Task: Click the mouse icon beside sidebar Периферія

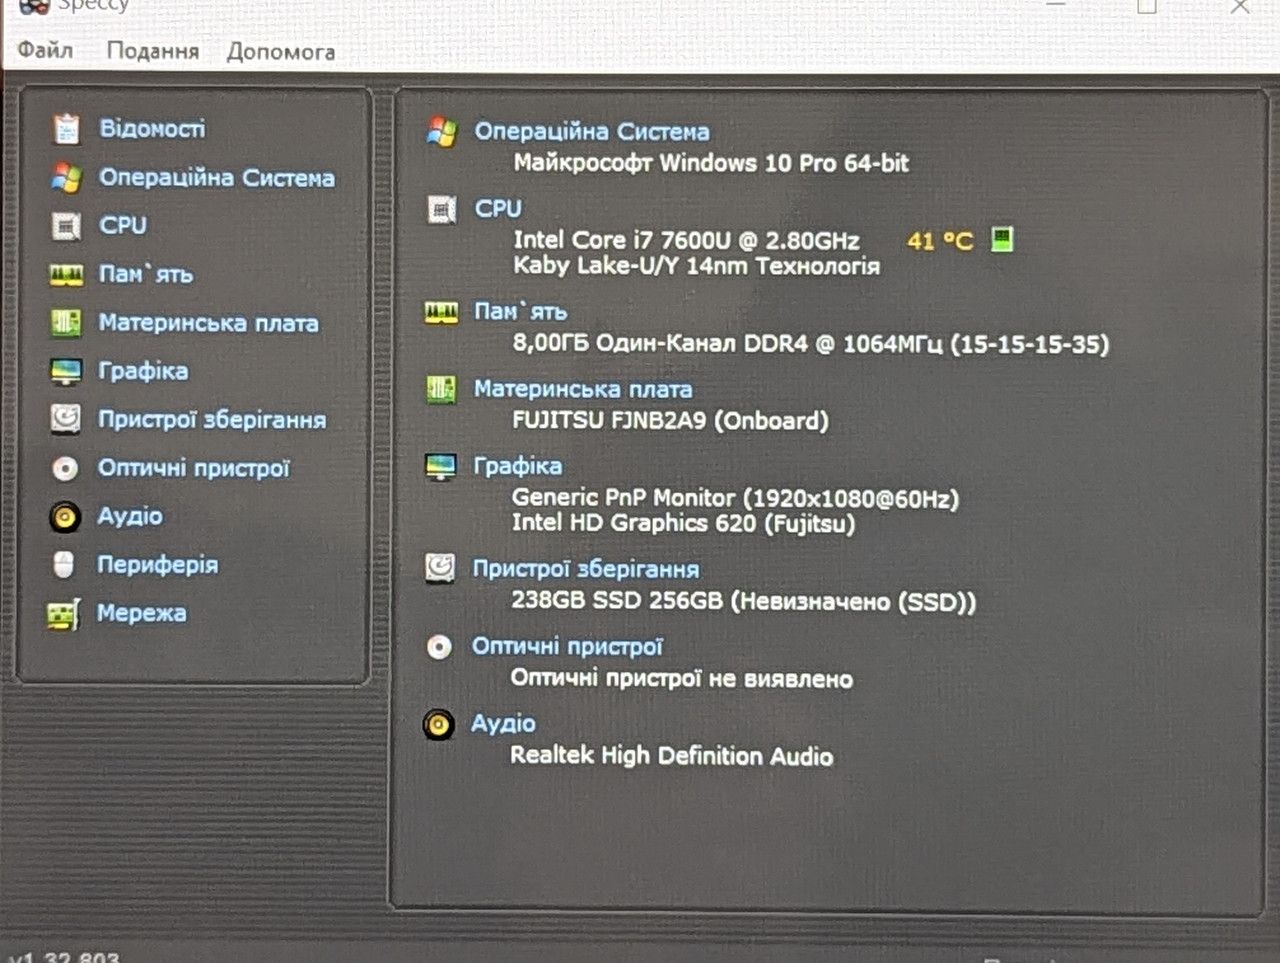Action: tap(64, 565)
